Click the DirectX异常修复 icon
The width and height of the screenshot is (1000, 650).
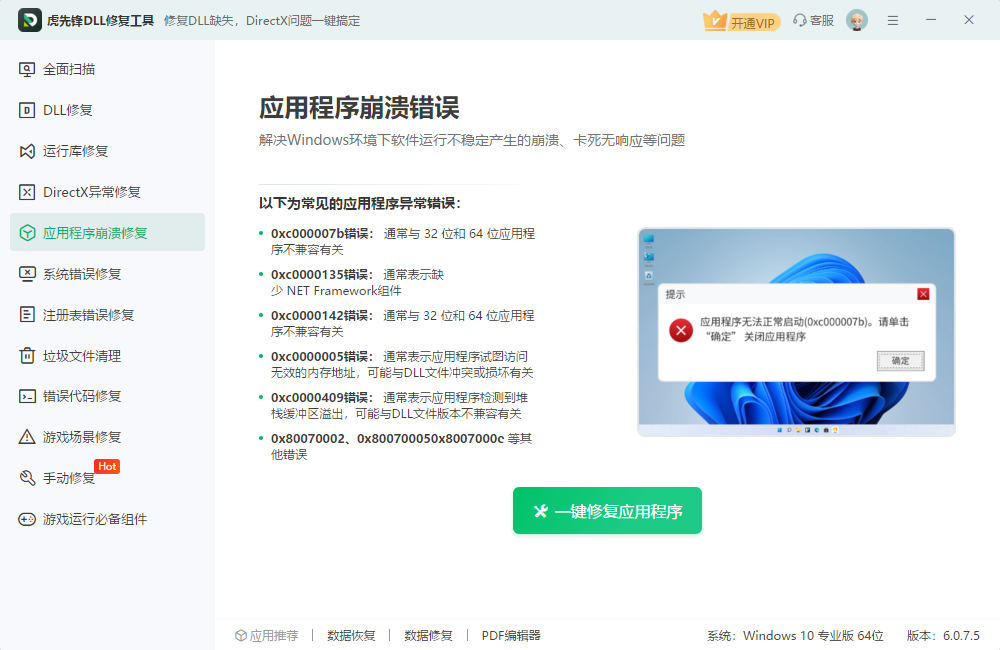tap(27, 192)
